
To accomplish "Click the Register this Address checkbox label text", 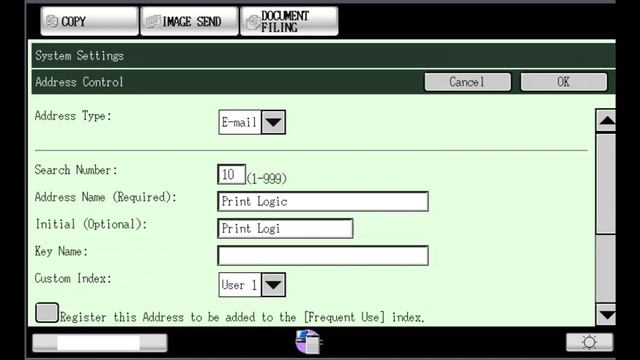I will click(x=242, y=317).
